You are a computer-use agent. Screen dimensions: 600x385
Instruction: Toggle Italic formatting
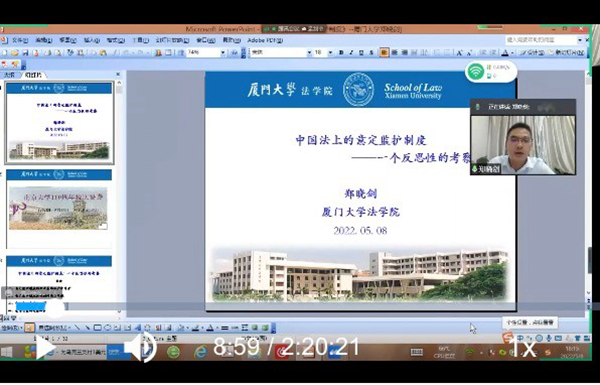coord(351,53)
